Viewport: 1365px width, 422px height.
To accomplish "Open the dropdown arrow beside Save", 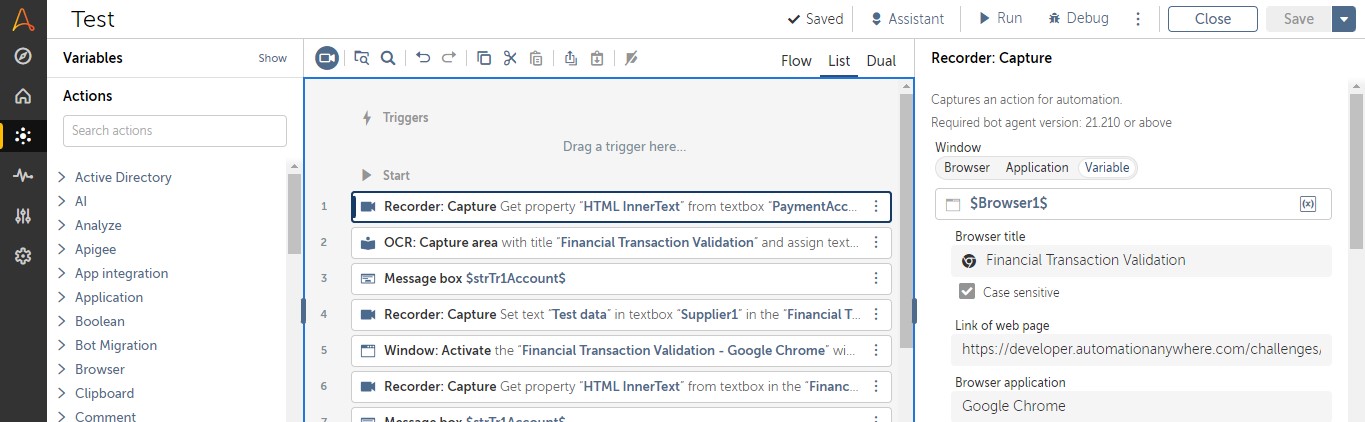I will (1343, 19).
